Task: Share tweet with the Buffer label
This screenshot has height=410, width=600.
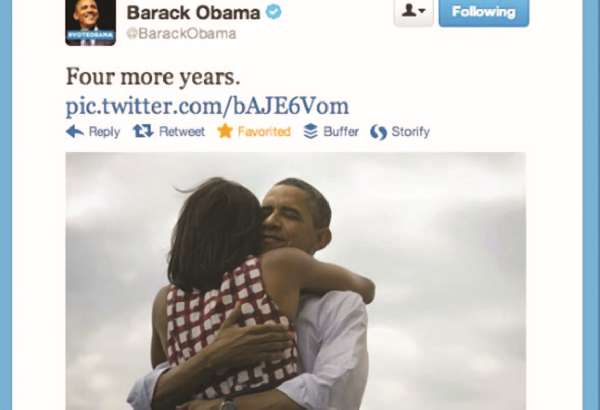Action: [x=341, y=132]
